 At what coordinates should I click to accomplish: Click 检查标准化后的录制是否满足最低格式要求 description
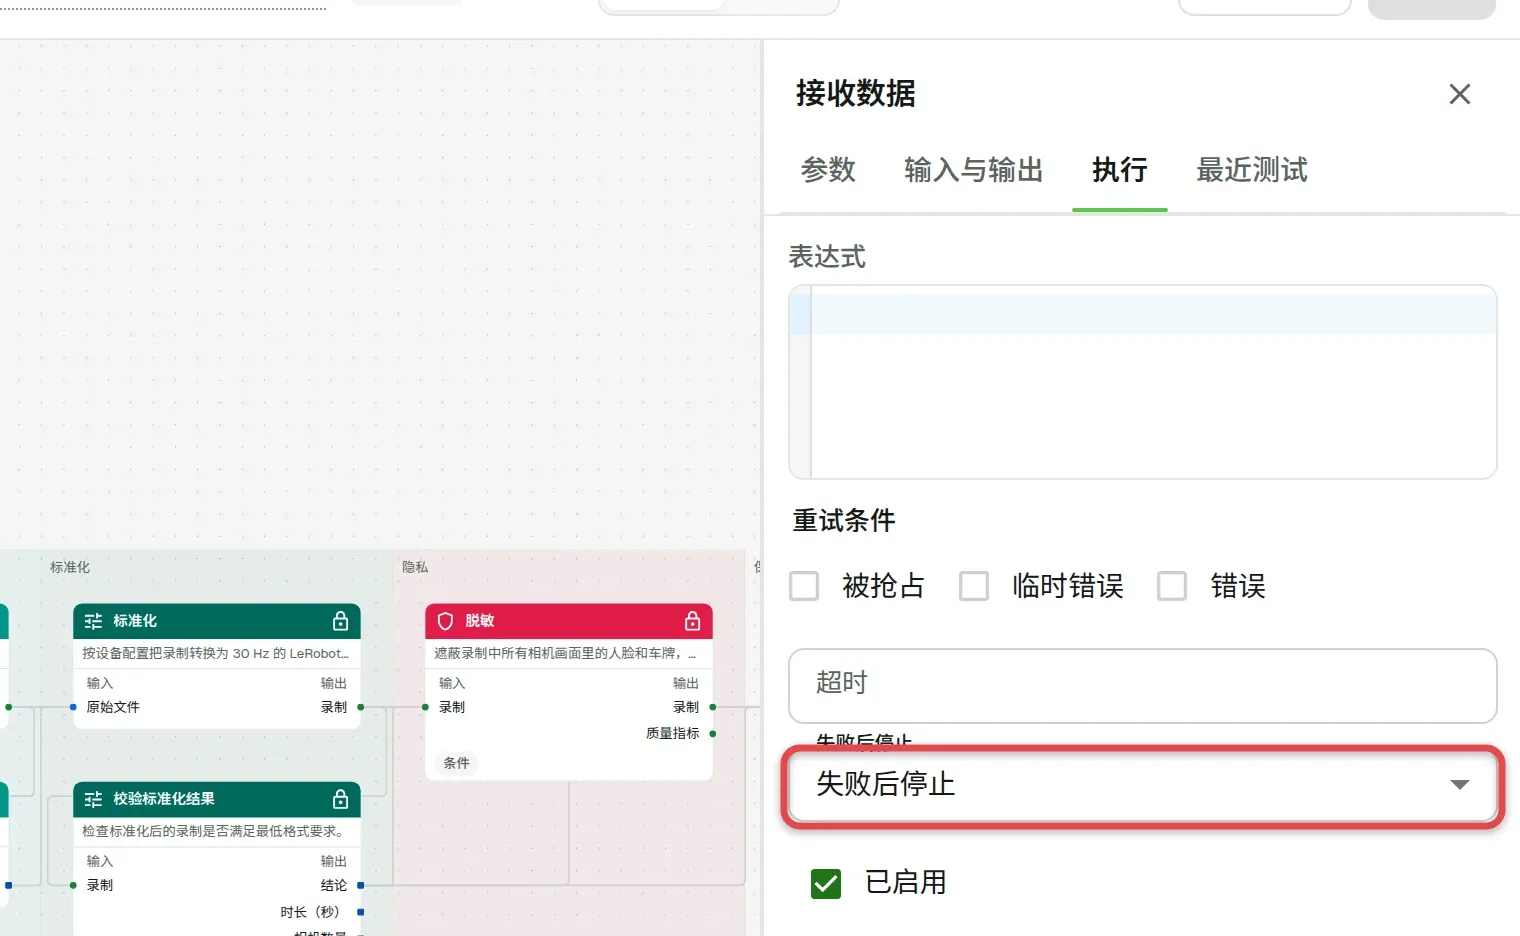pos(214,831)
